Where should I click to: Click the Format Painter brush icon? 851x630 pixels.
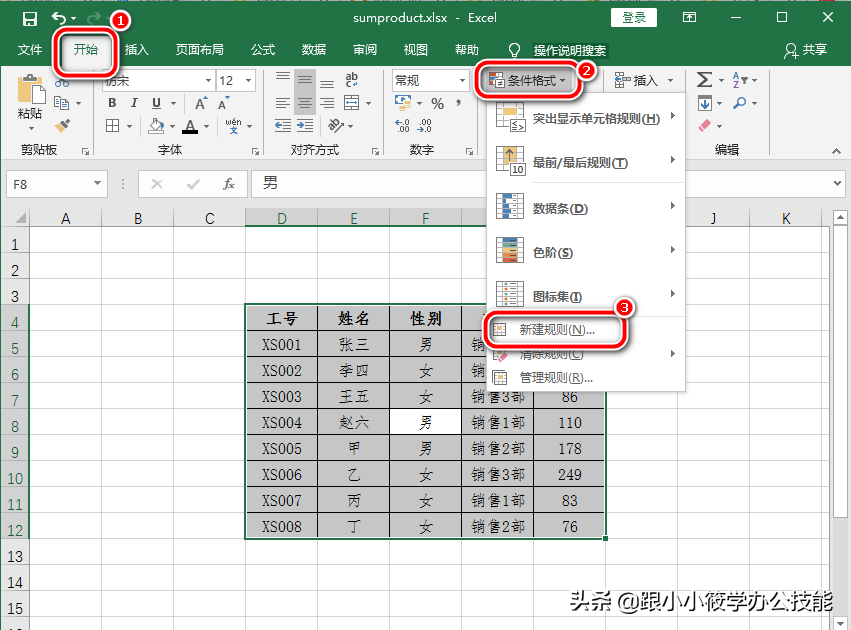click(62, 126)
